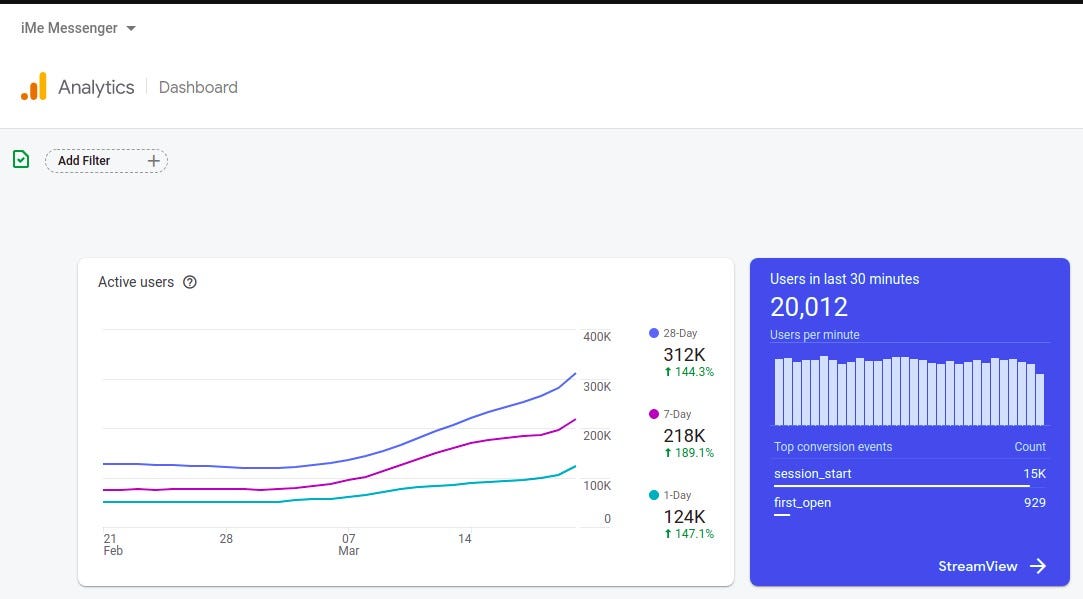1083x599 pixels.
Task: Click the 147.1% increase indicator
Action: coord(689,533)
